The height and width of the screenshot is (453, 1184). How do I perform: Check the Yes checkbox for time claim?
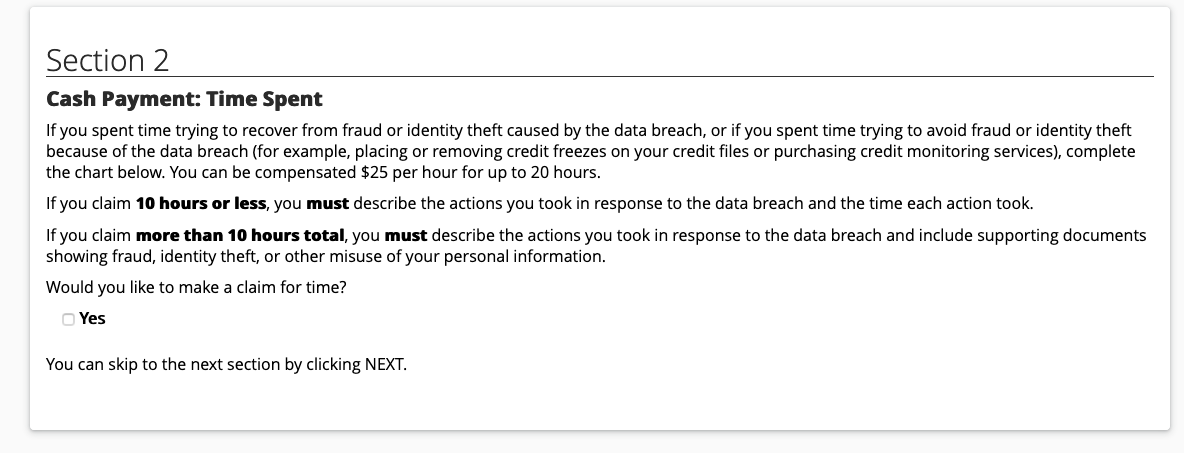(68, 319)
